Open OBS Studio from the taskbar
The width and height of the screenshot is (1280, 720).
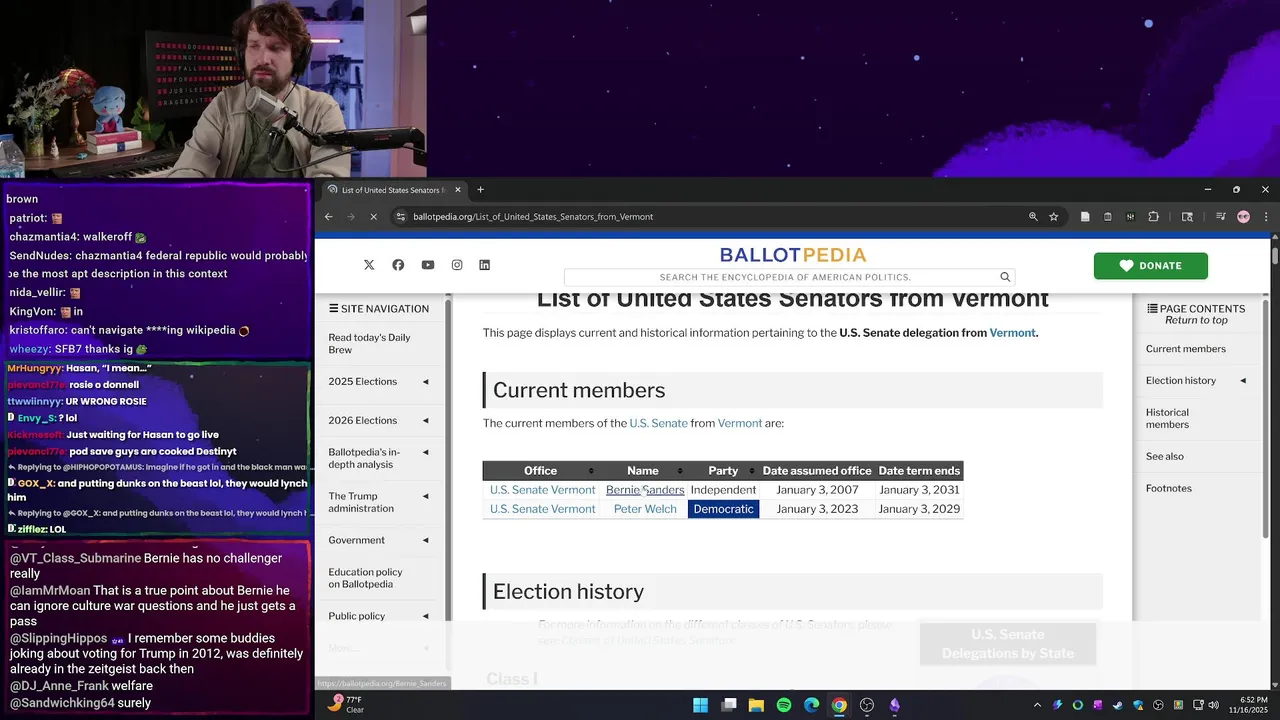coord(867,705)
